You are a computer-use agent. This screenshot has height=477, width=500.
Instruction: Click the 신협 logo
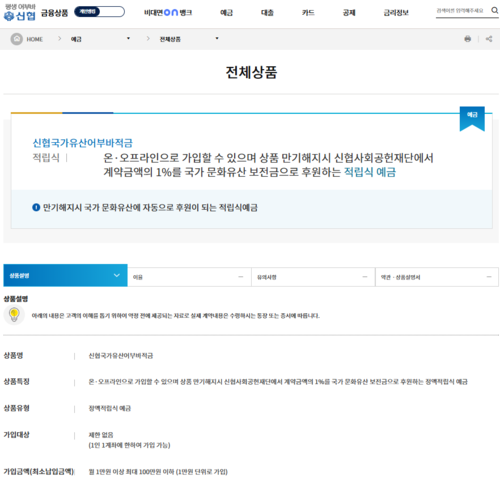pyautogui.click(x=19, y=12)
